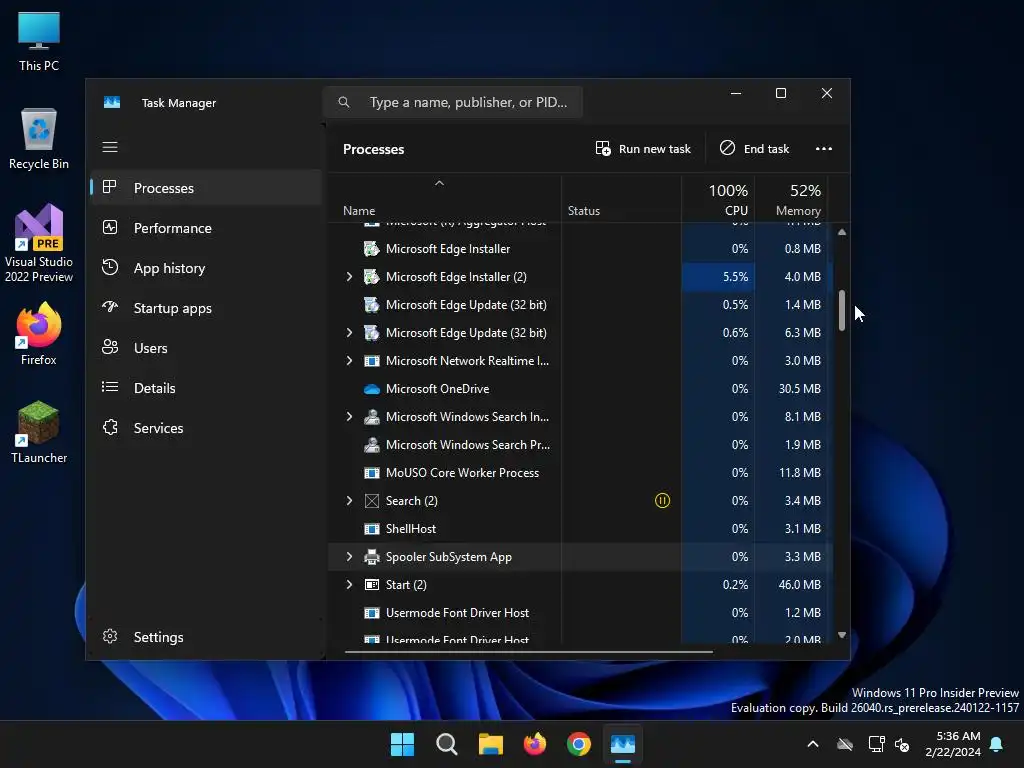Click the Microsoft Edge Update 1.4 MB icon
The image size is (1024, 768).
coord(372,305)
